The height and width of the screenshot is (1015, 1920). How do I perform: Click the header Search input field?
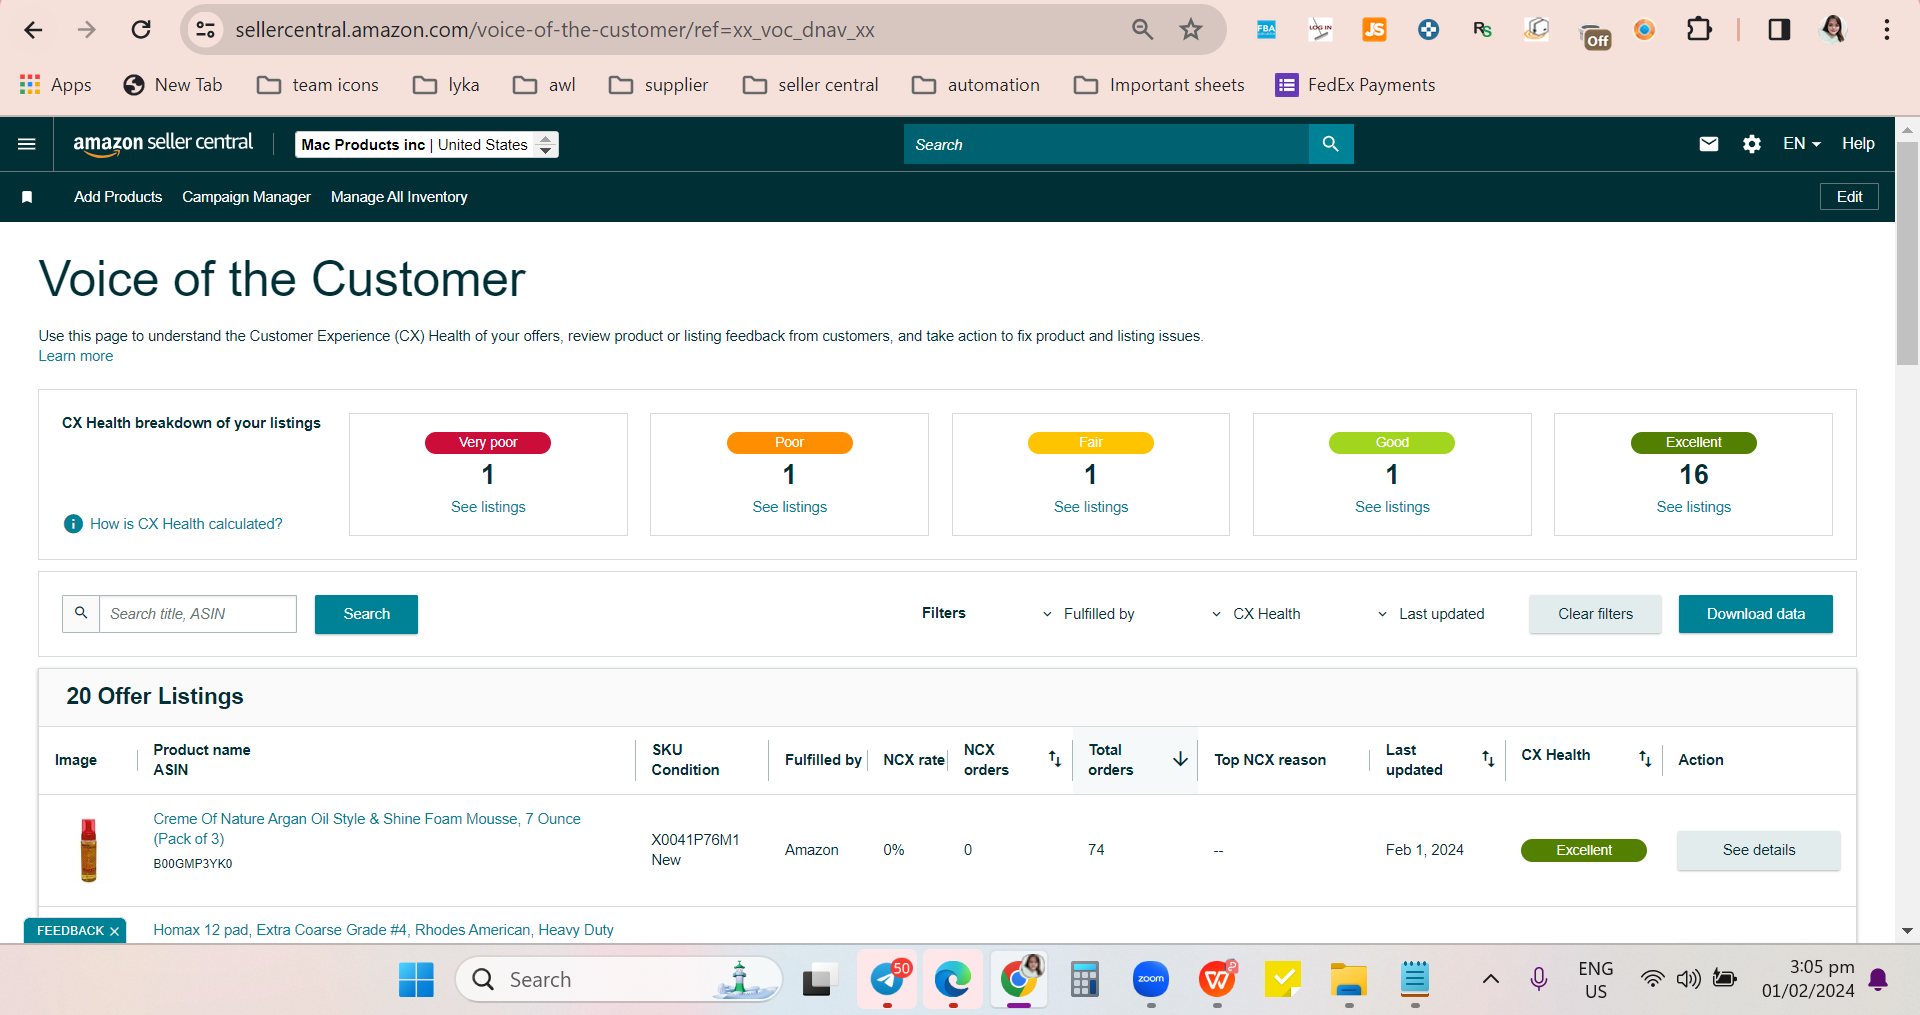point(1106,144)
